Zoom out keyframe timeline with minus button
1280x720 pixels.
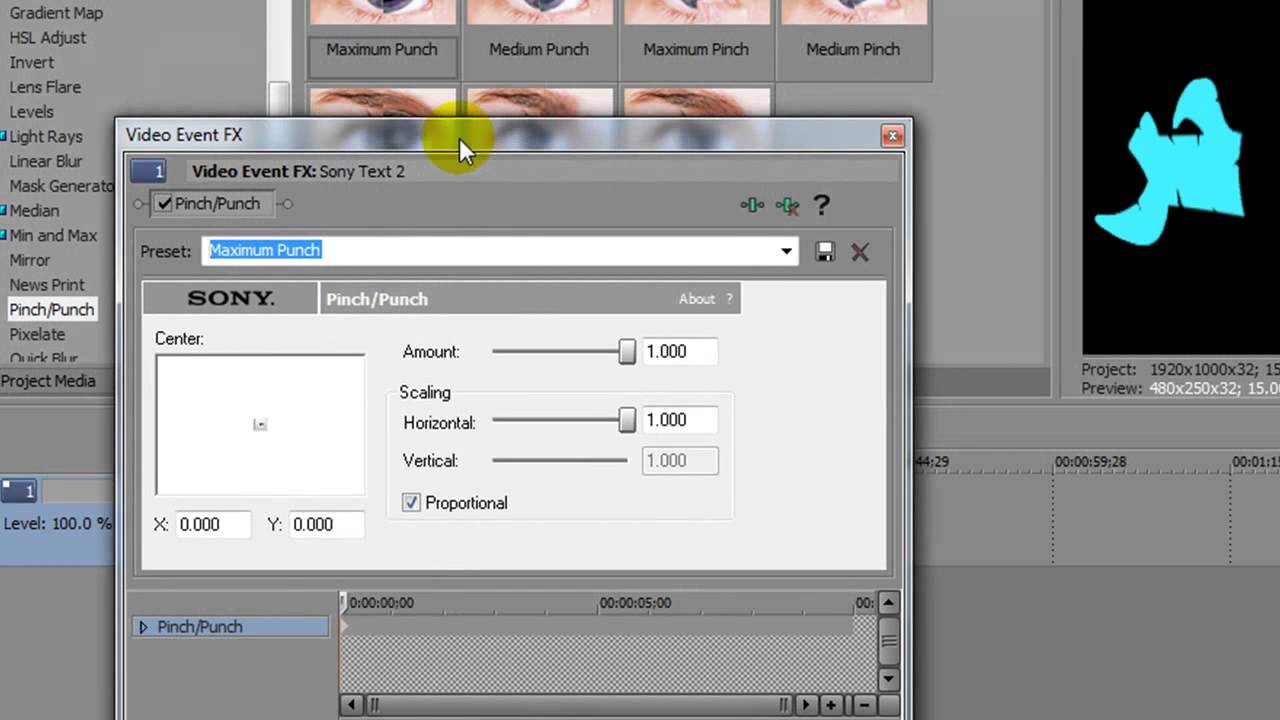click(863, 705)
